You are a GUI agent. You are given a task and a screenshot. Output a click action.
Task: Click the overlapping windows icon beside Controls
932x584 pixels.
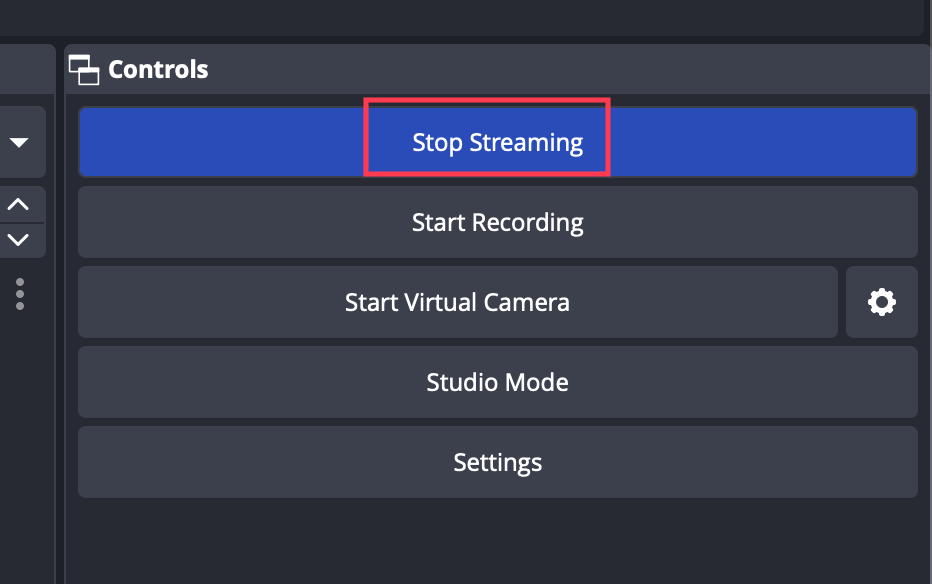[84, 70]
